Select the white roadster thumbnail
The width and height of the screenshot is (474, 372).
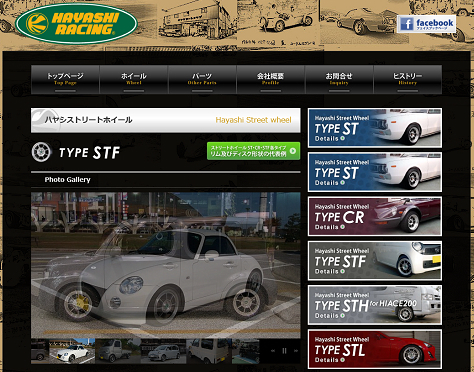pyautogui.click(x=72, y=351)
